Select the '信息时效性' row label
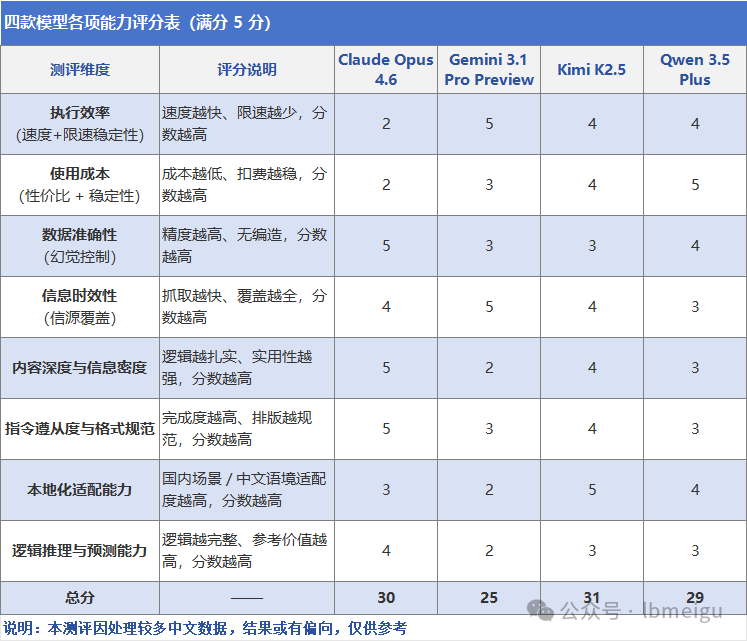This screenshot has width=747, height=641. [x=80, y=296]
